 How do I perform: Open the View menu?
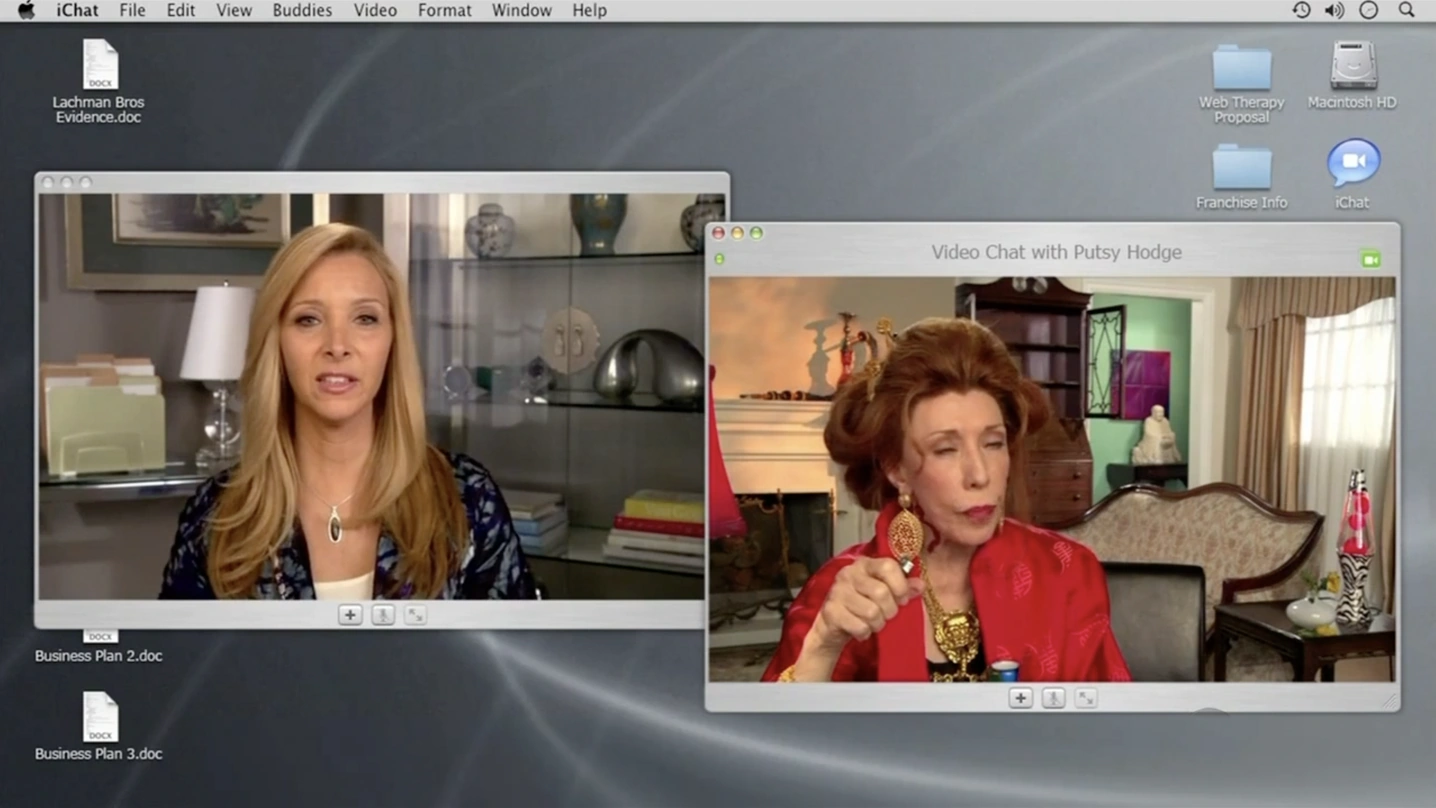[234, 10]
